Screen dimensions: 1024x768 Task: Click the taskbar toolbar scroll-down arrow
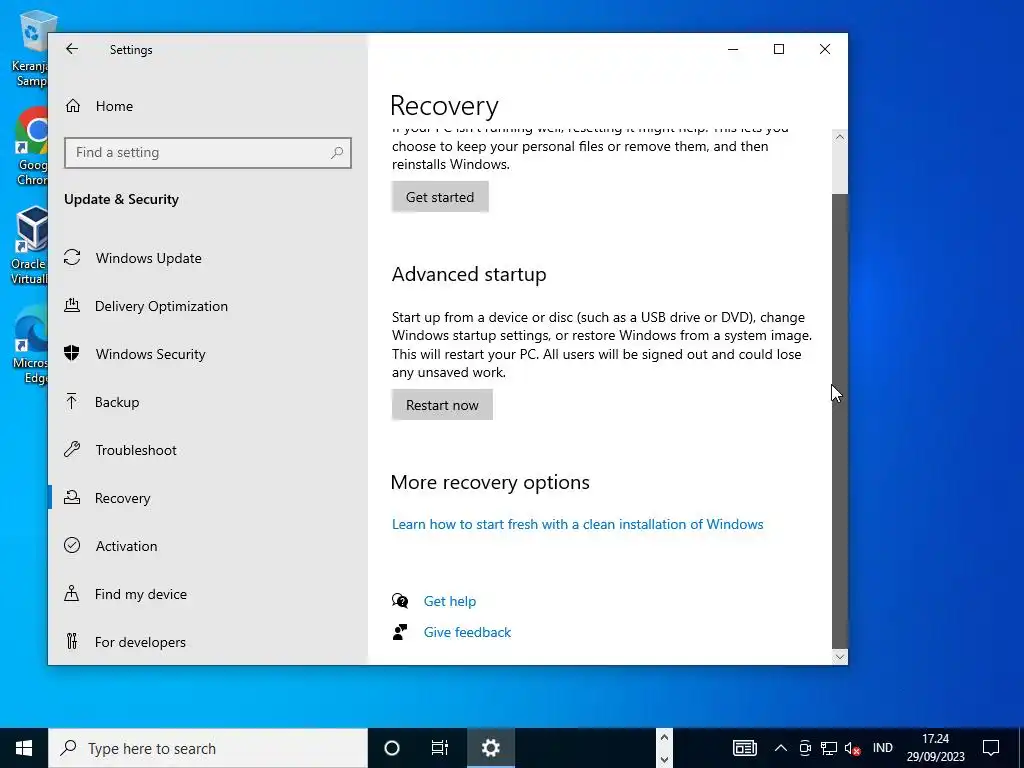(664, 760)
